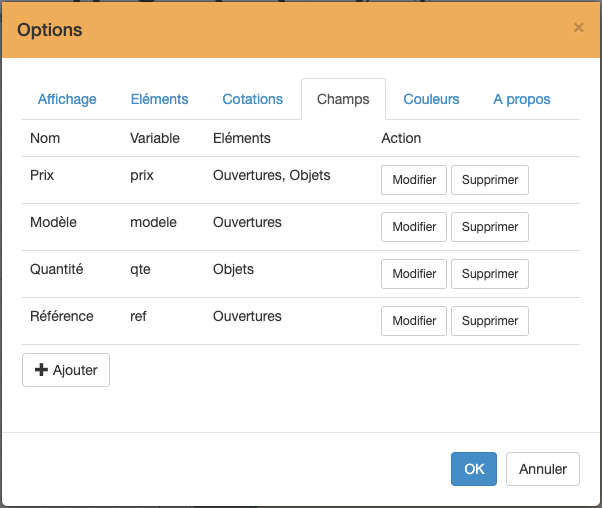Select the Prix name cell in the table
This screenshot has width=602, height=508.
(44, 175)
